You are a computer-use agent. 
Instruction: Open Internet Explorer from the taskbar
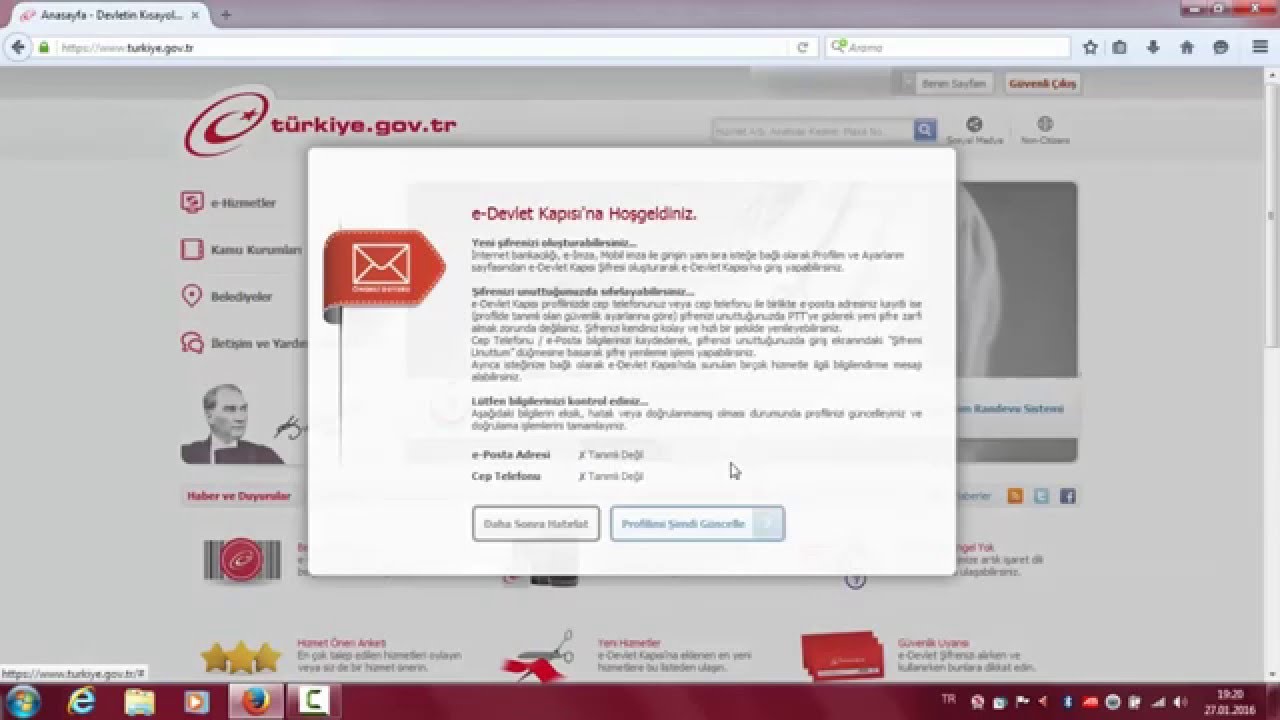pyautogui.click(x=81, y=702)
